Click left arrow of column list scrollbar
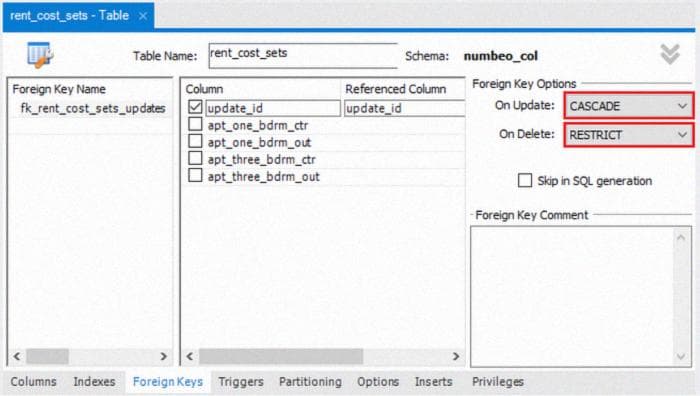The image size is (700, 396). [x=190, y=356]
